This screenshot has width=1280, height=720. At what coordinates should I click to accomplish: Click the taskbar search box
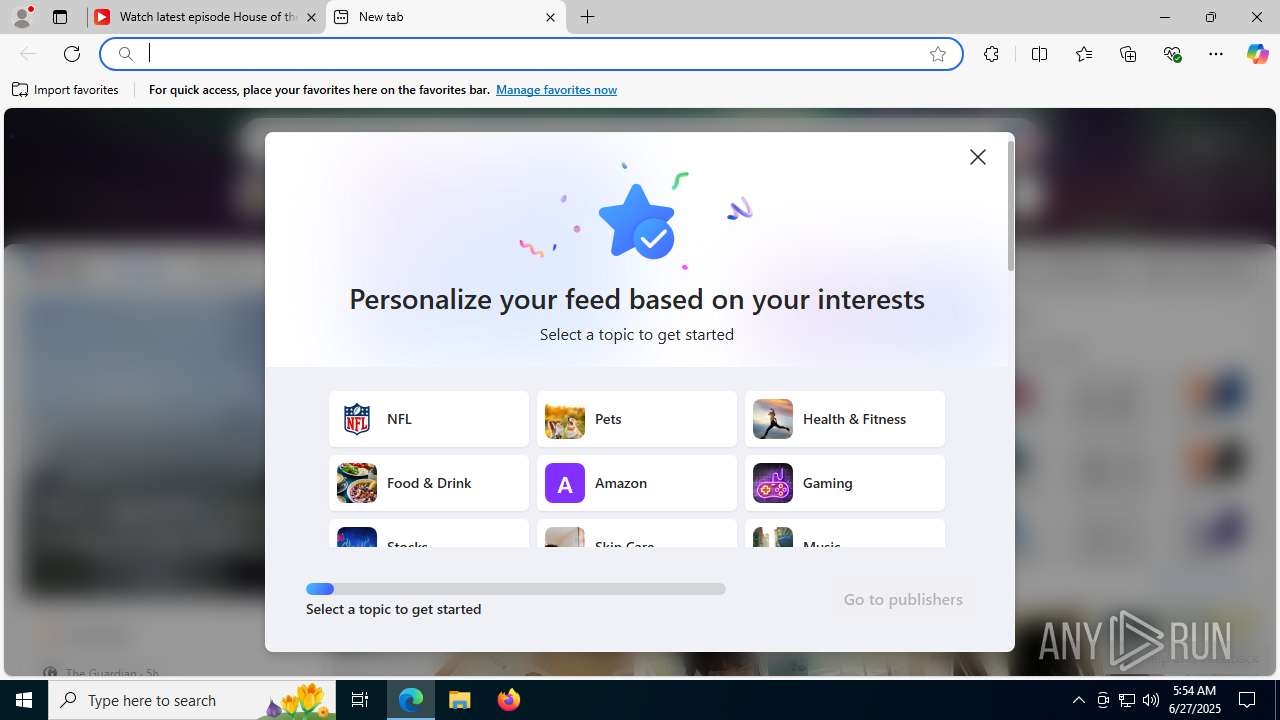click(x=193, y=700)
